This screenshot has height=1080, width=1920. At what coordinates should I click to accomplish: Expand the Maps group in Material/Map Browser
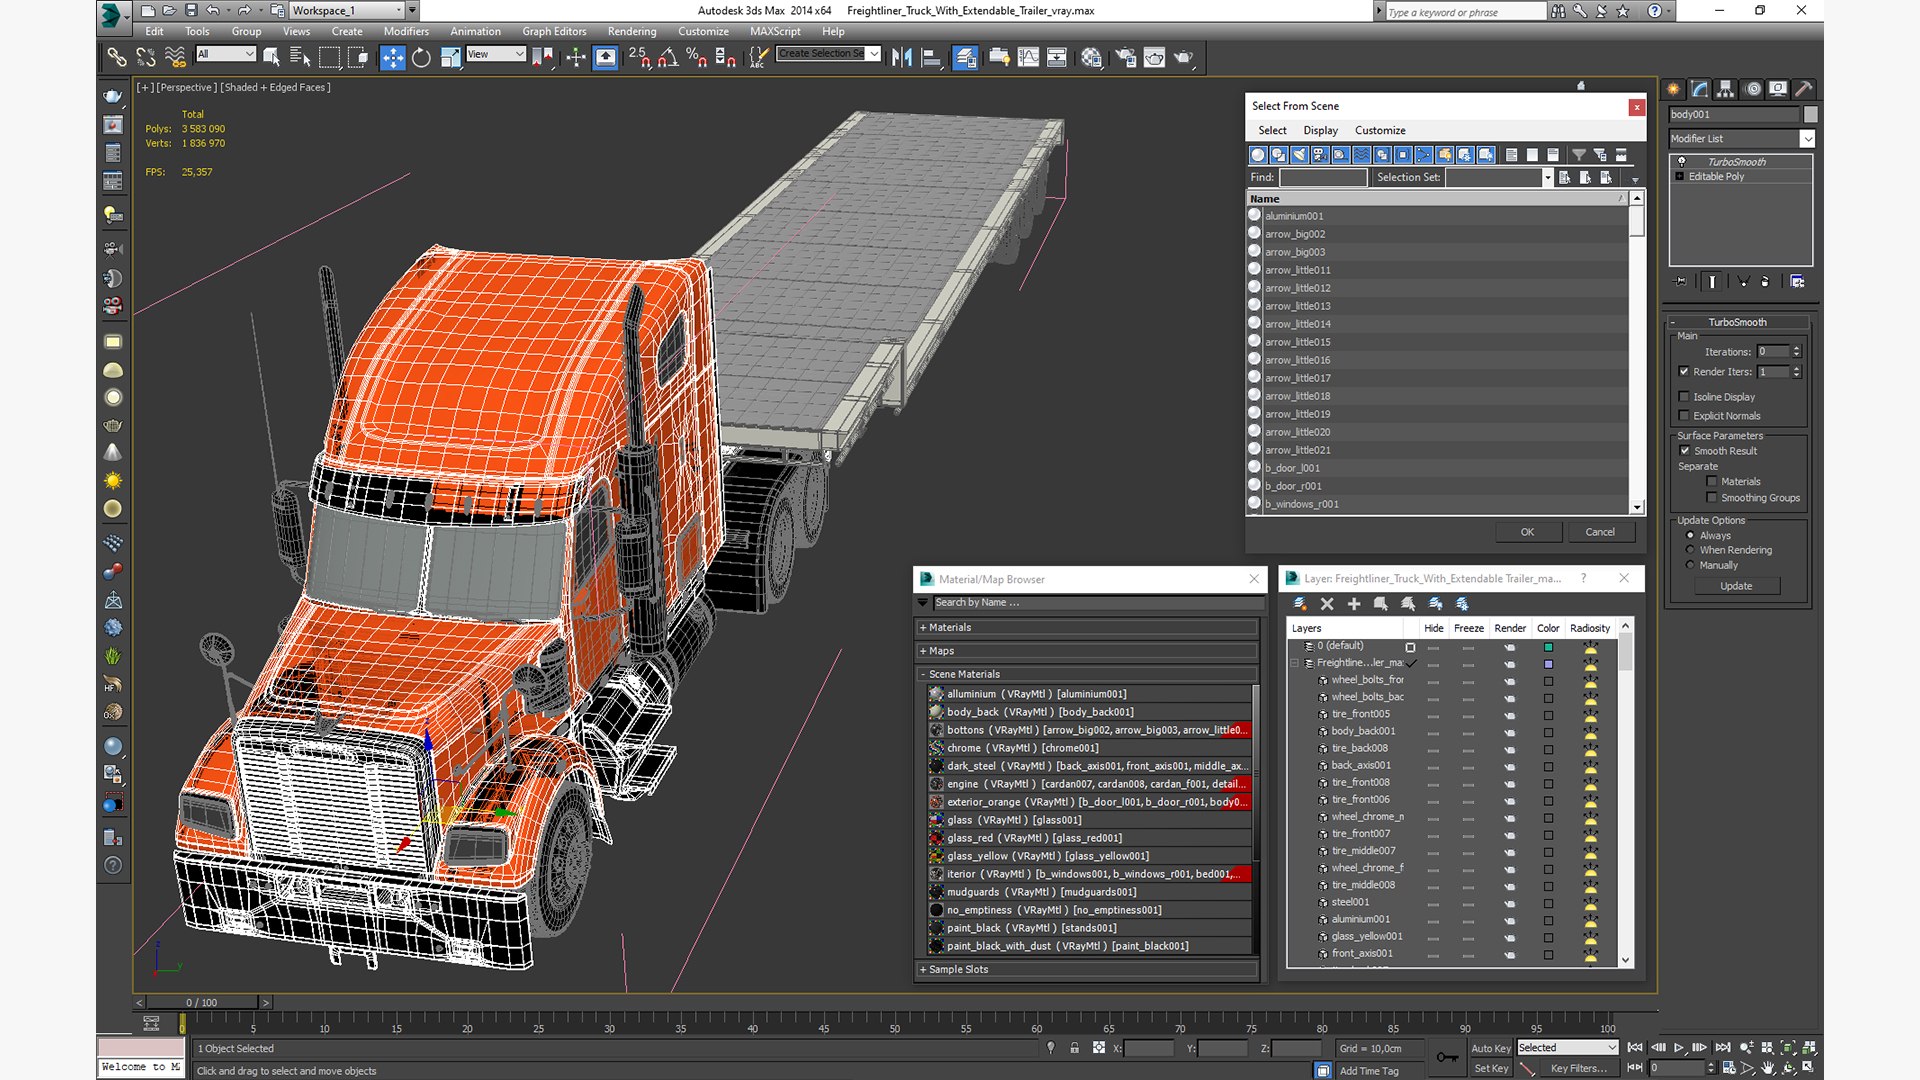tap(923, 651)
